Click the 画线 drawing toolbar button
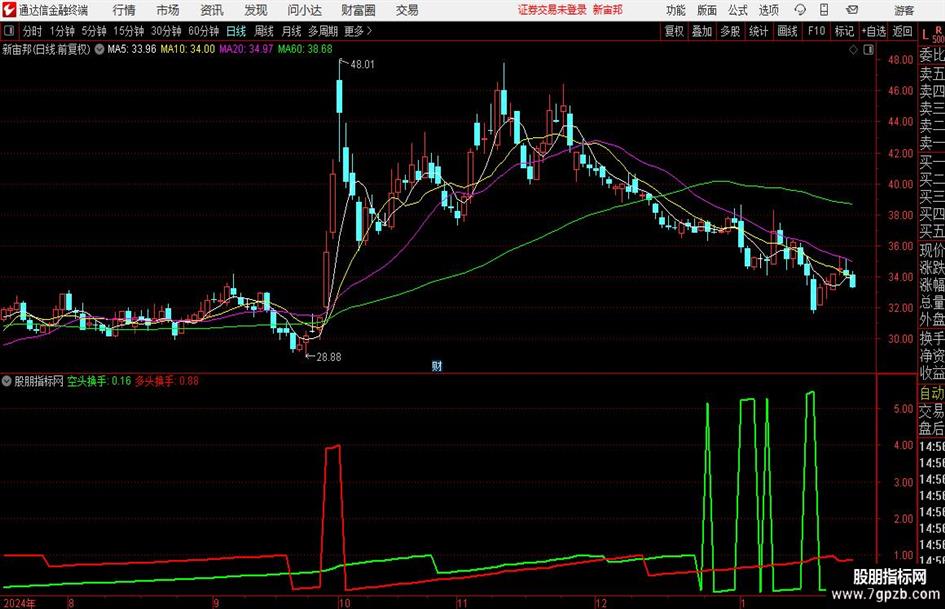Image resolution: width=945 pixels, height=609 pixels. pos(787,31)
